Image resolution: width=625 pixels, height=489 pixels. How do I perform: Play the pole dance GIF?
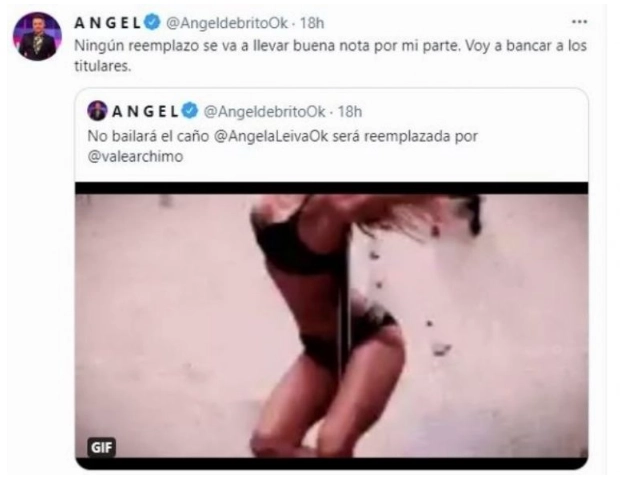coord(332,326)
